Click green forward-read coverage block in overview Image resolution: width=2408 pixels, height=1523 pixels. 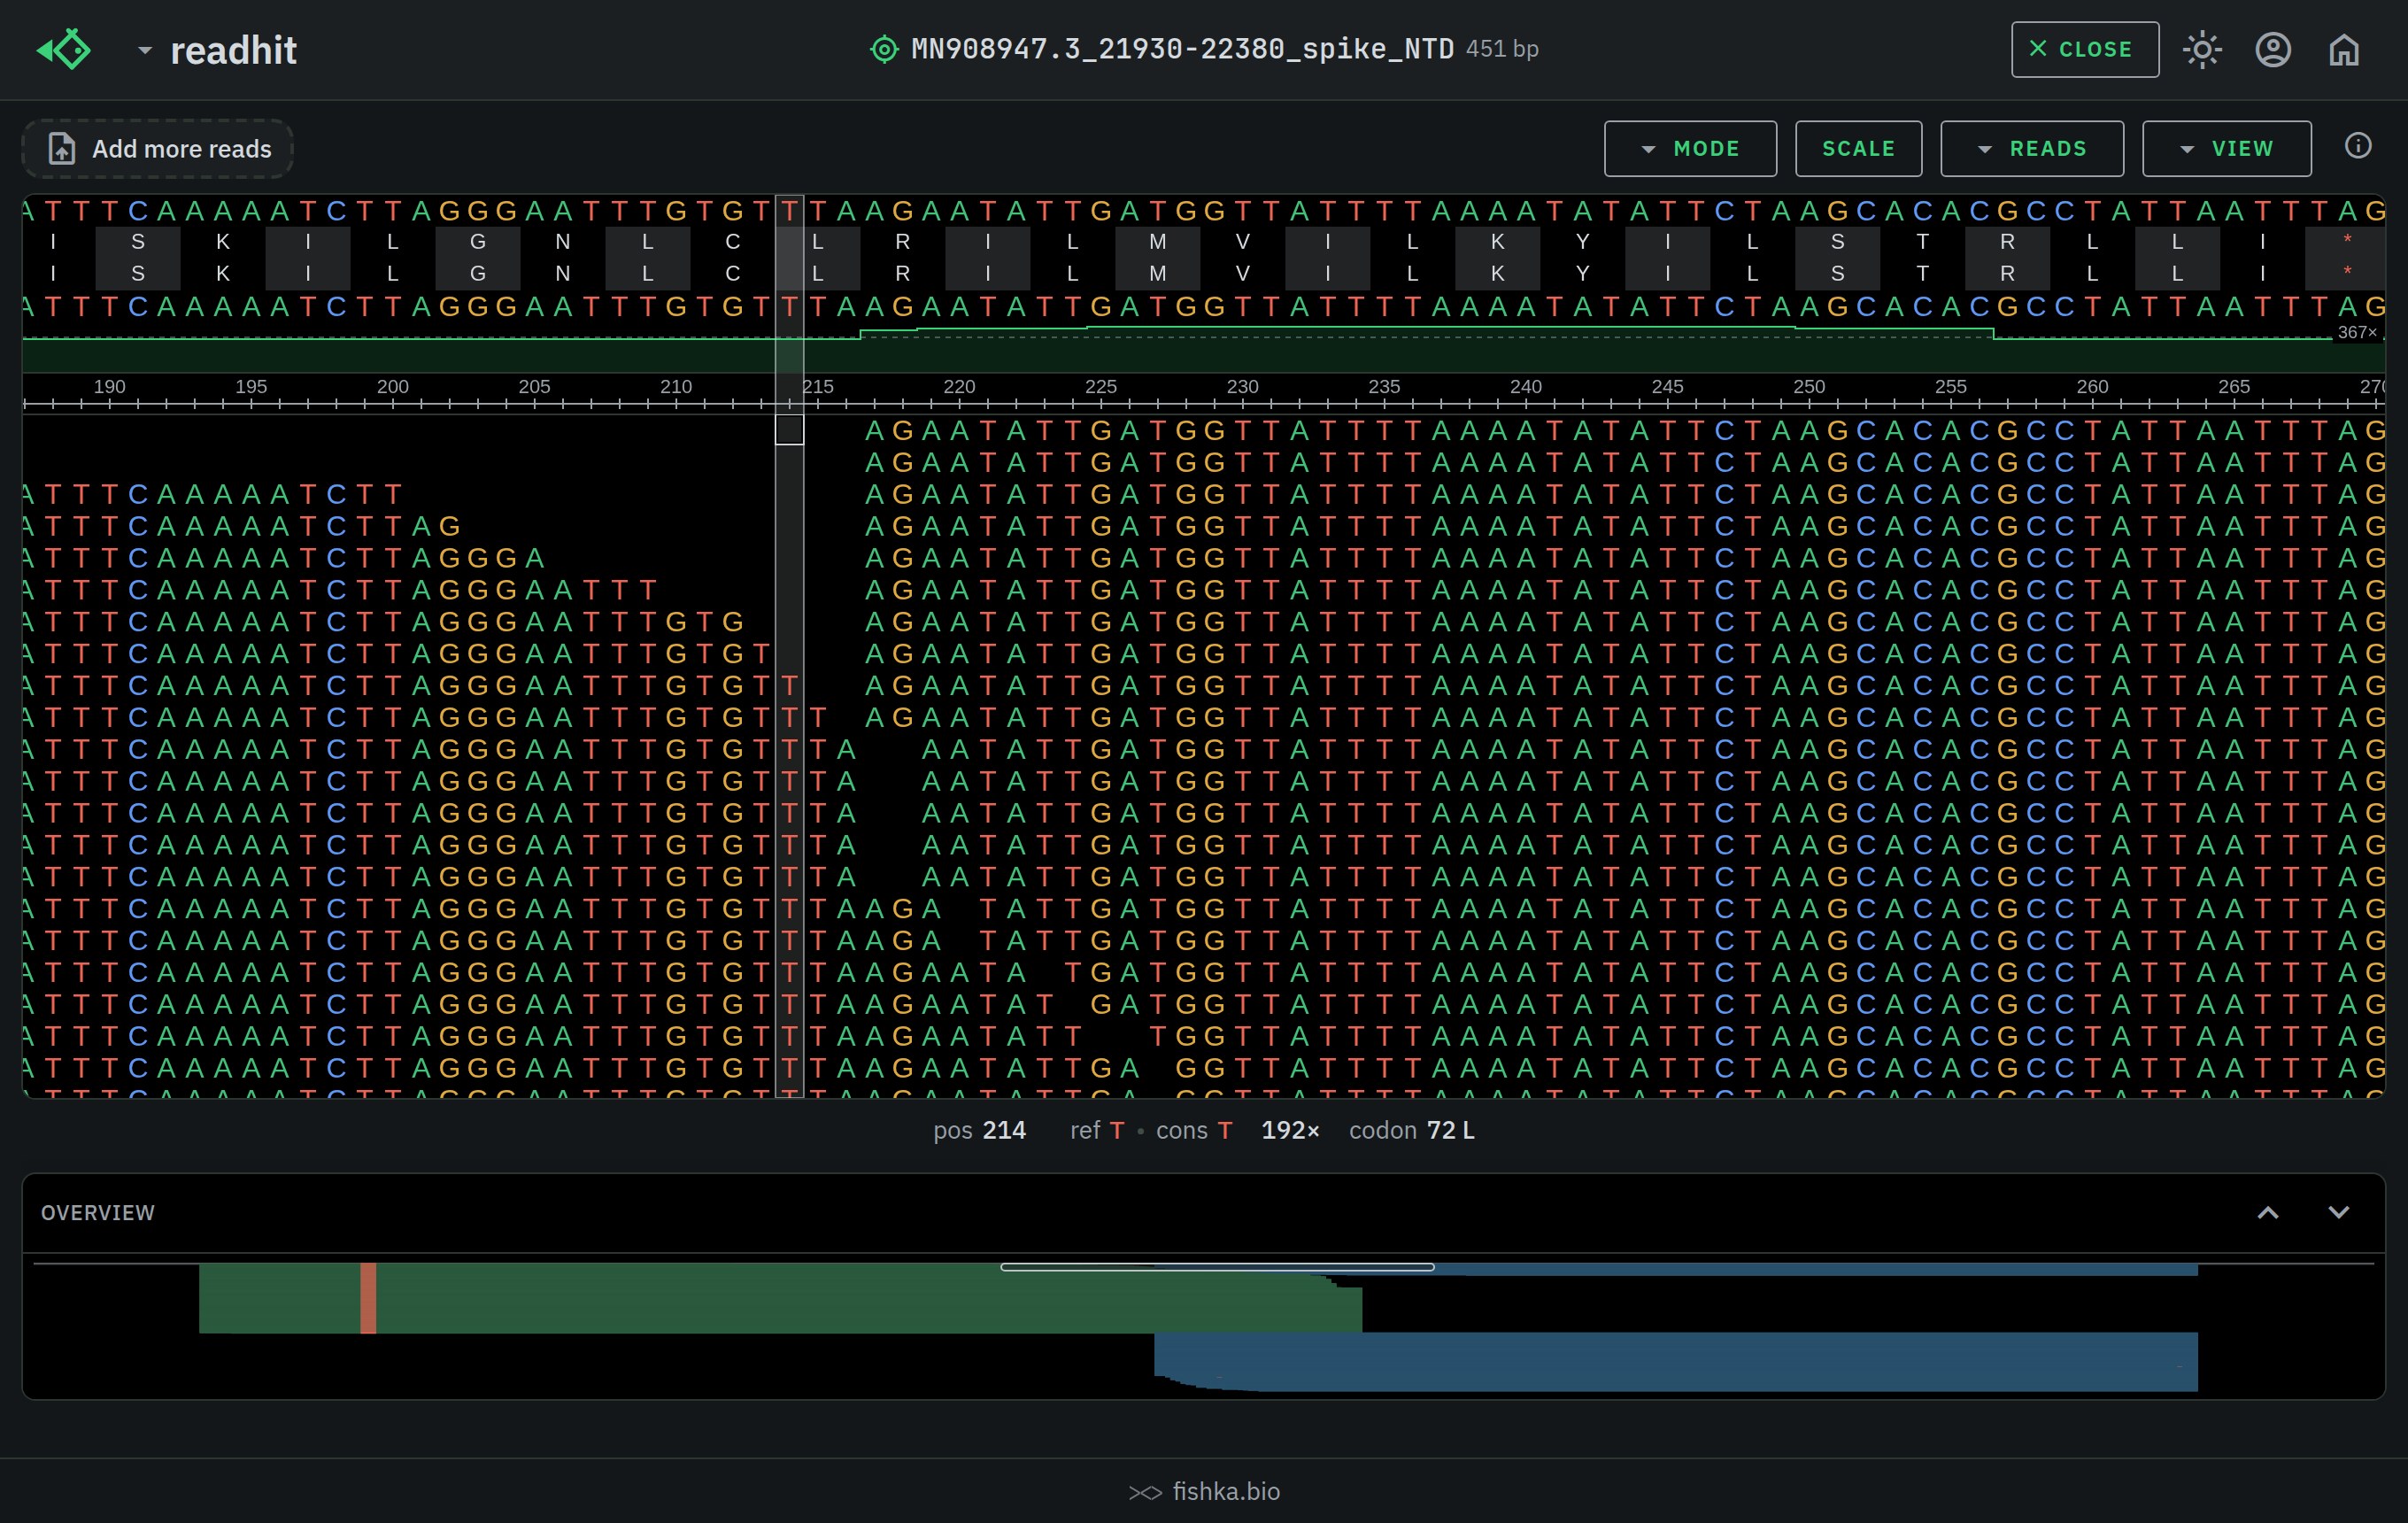780,1297
